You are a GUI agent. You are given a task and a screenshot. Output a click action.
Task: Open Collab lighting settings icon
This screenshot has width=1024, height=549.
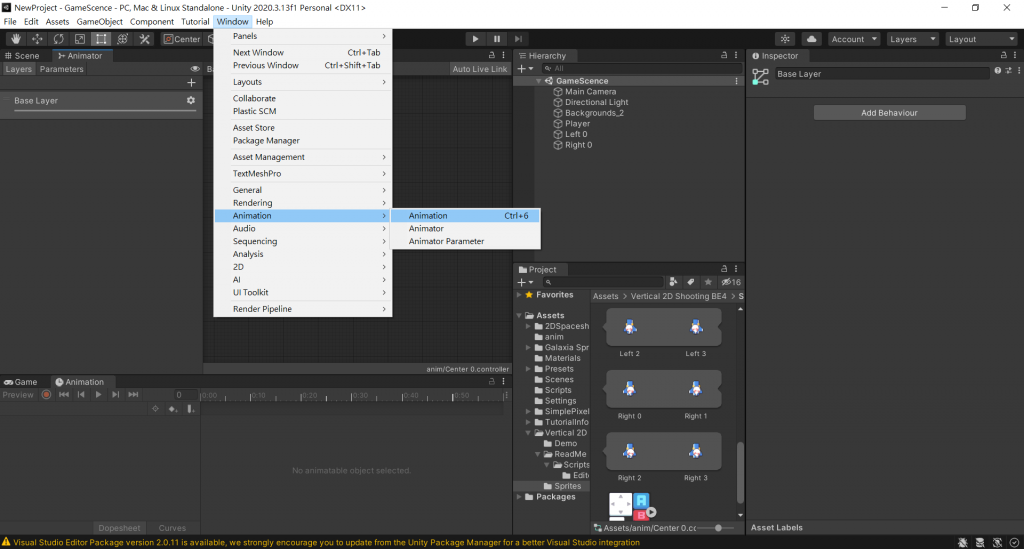coord(785,39)
